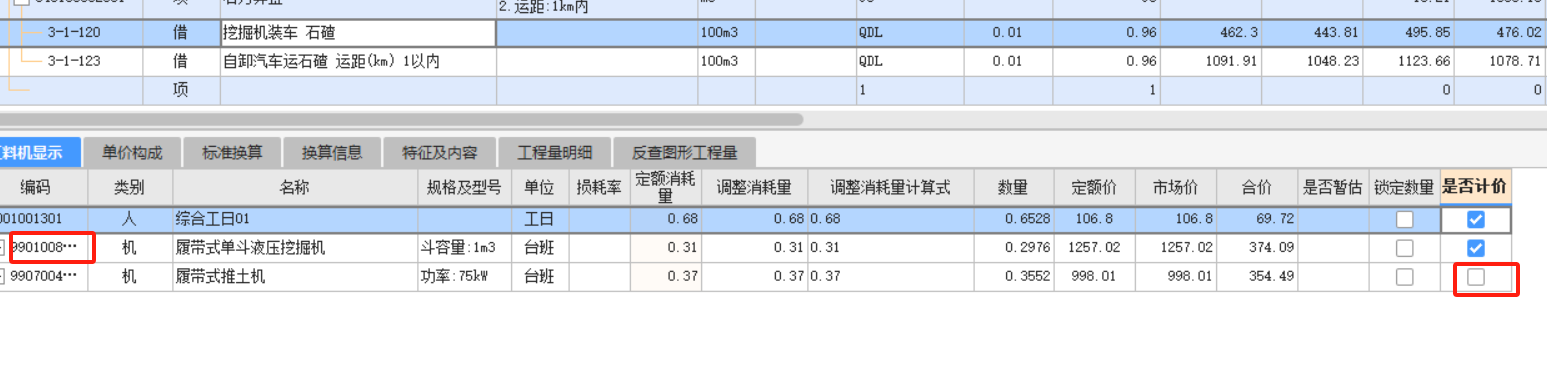Uncheck 是否计价 for 履带式单斗液压挖掘机 row
The image size is (1547, 376).
(1475, 248)
